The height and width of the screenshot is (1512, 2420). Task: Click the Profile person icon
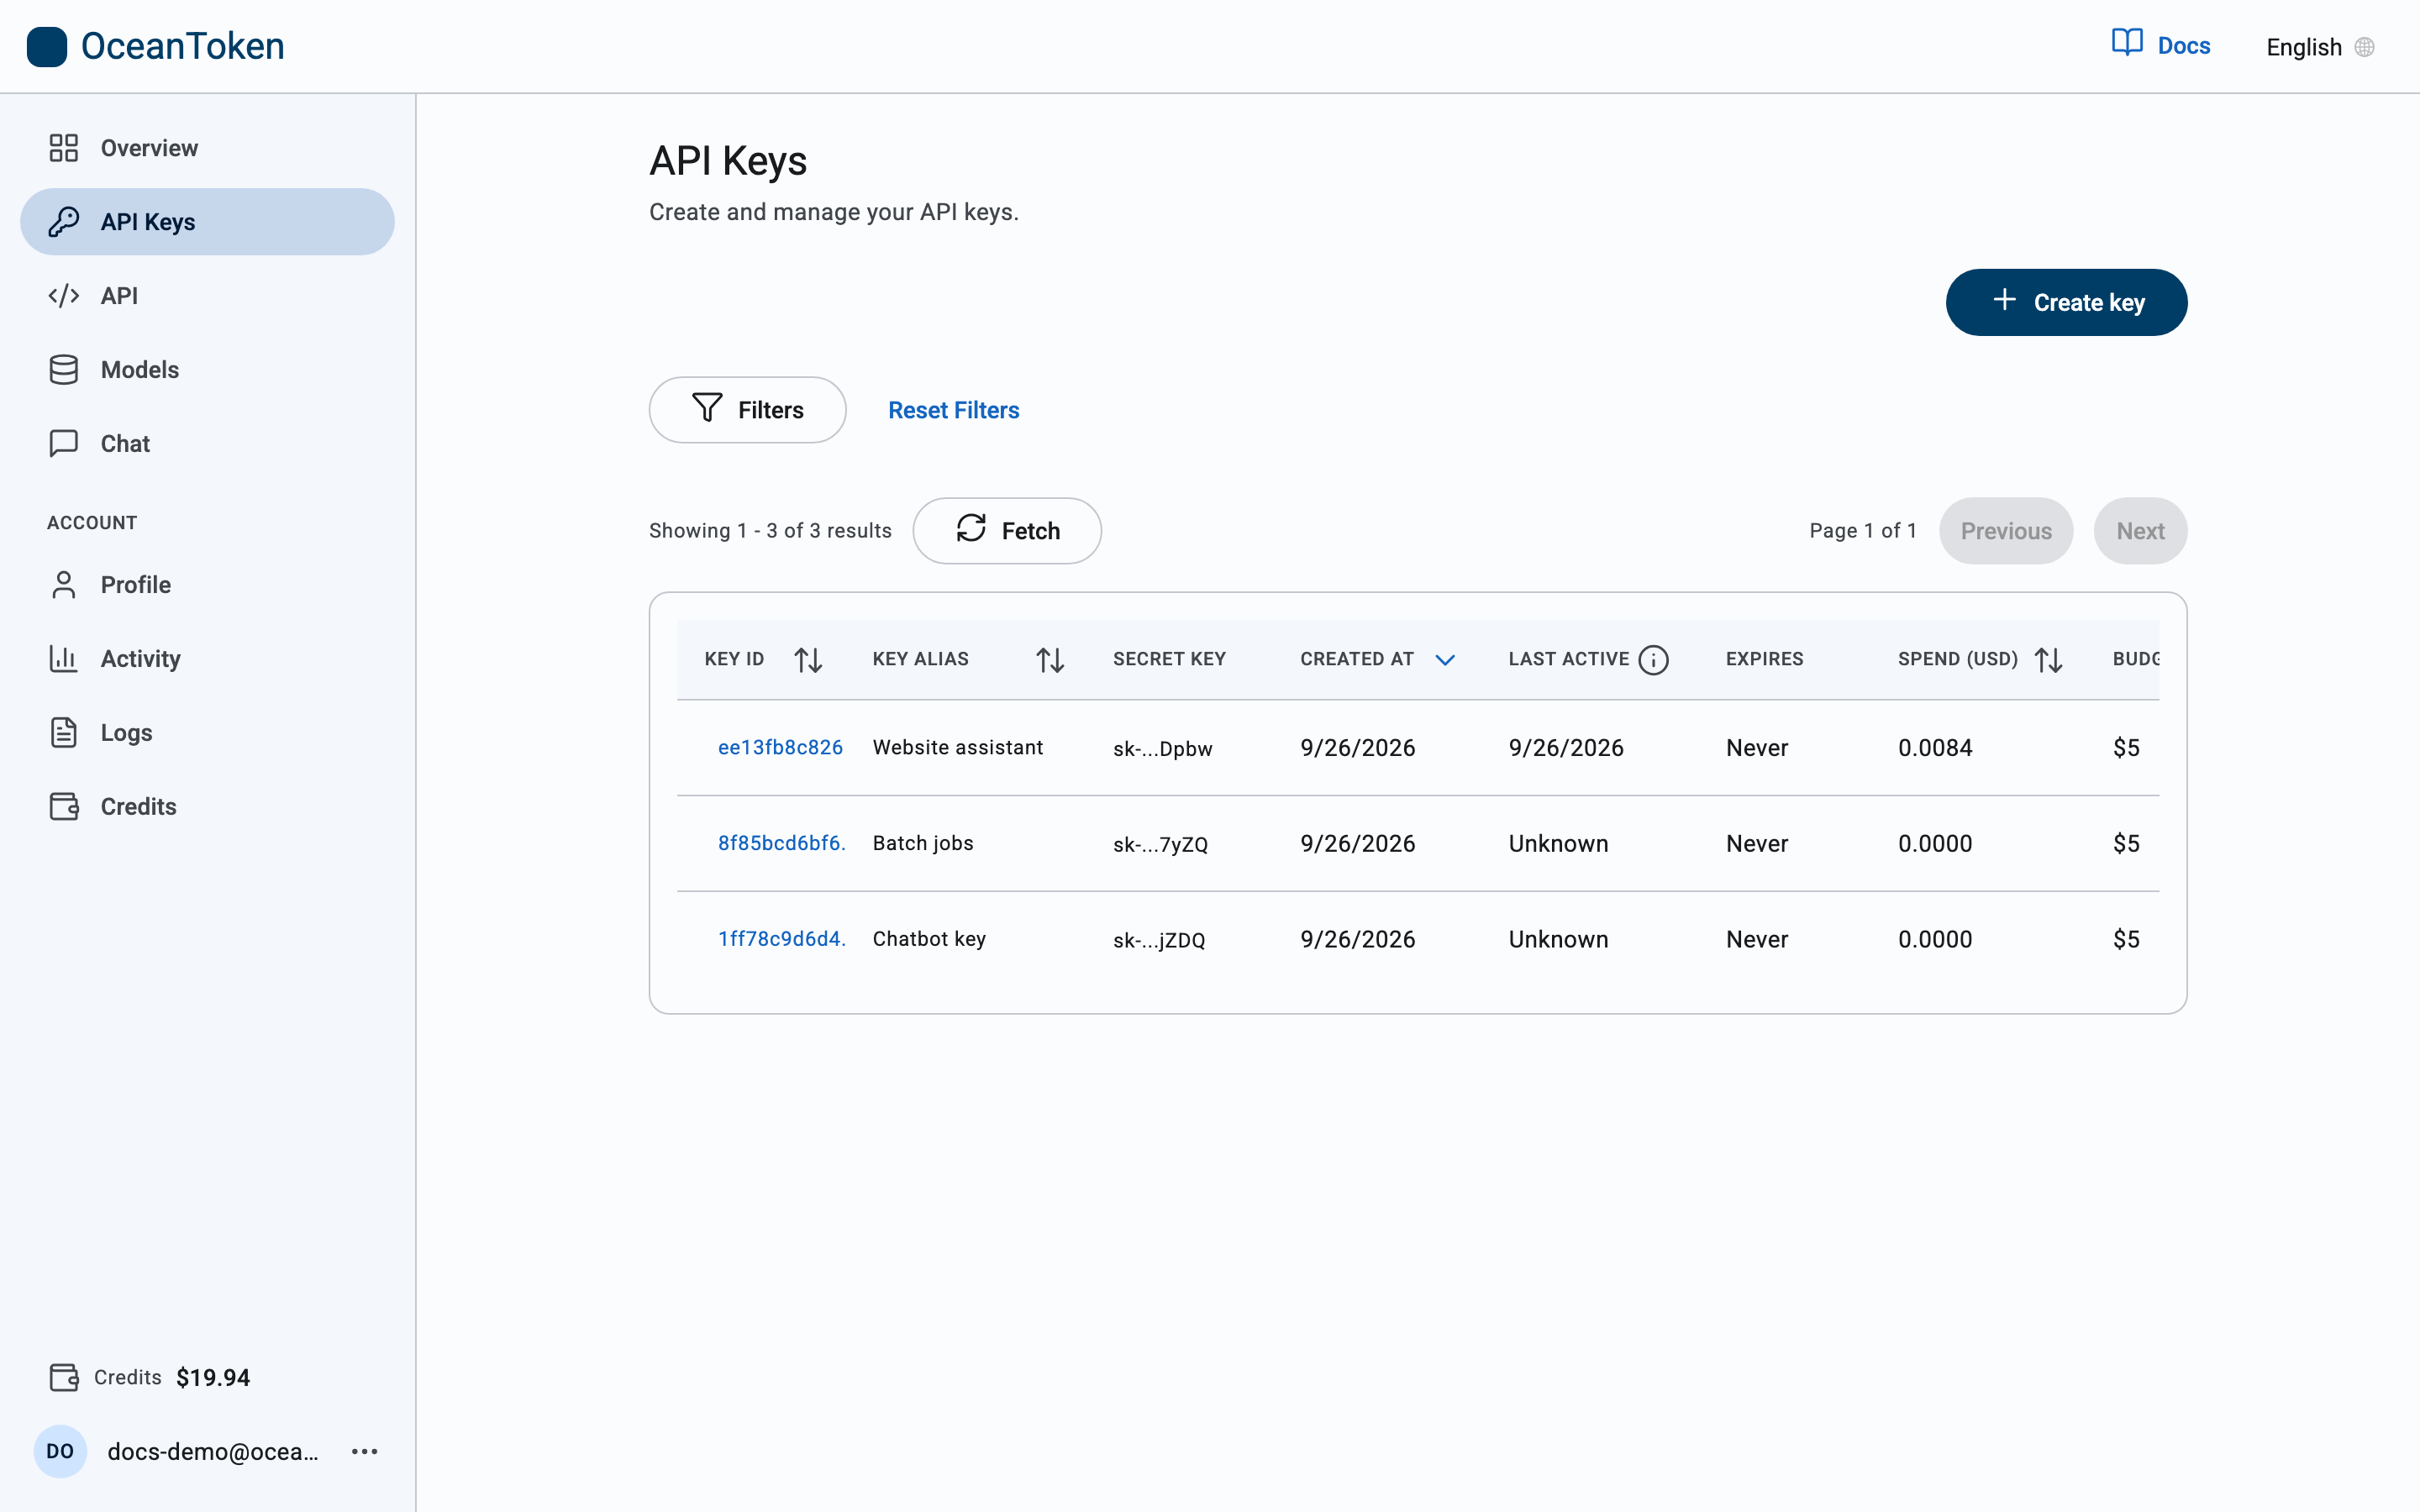(64, 584)
